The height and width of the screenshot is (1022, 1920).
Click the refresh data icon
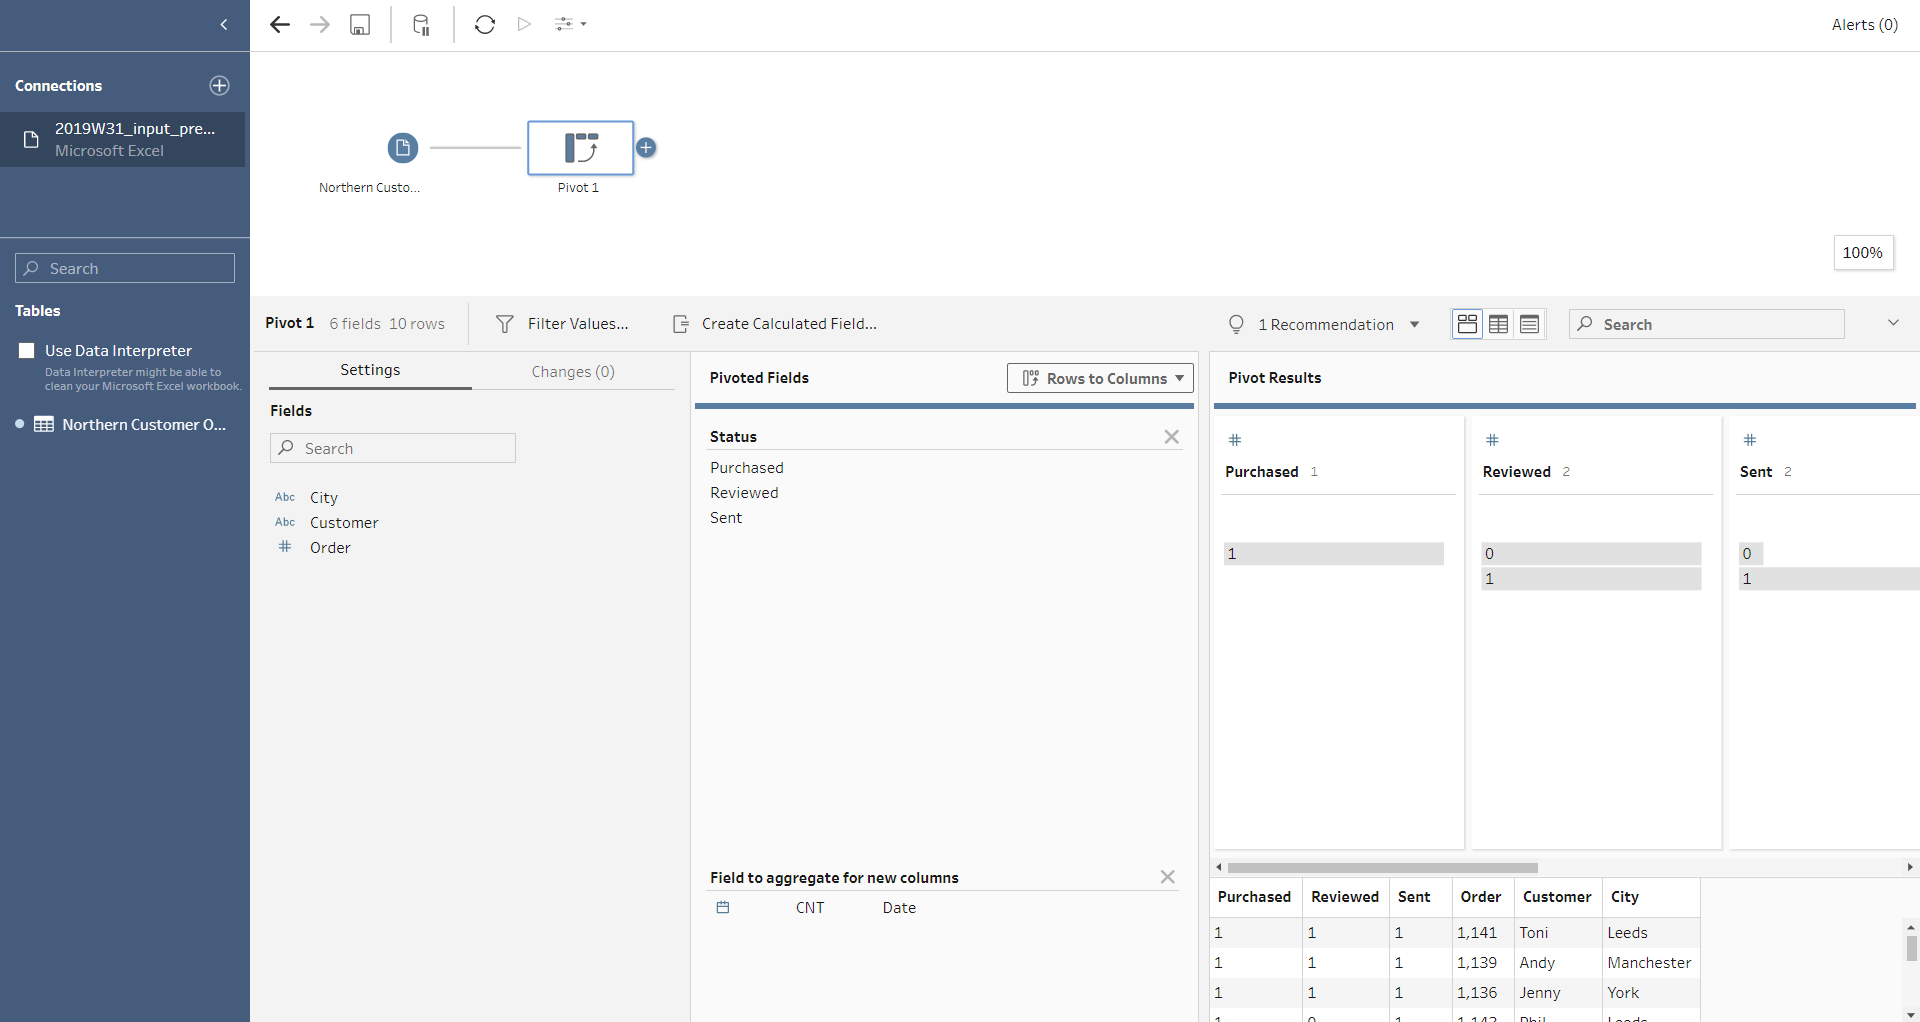pos(485,25)
